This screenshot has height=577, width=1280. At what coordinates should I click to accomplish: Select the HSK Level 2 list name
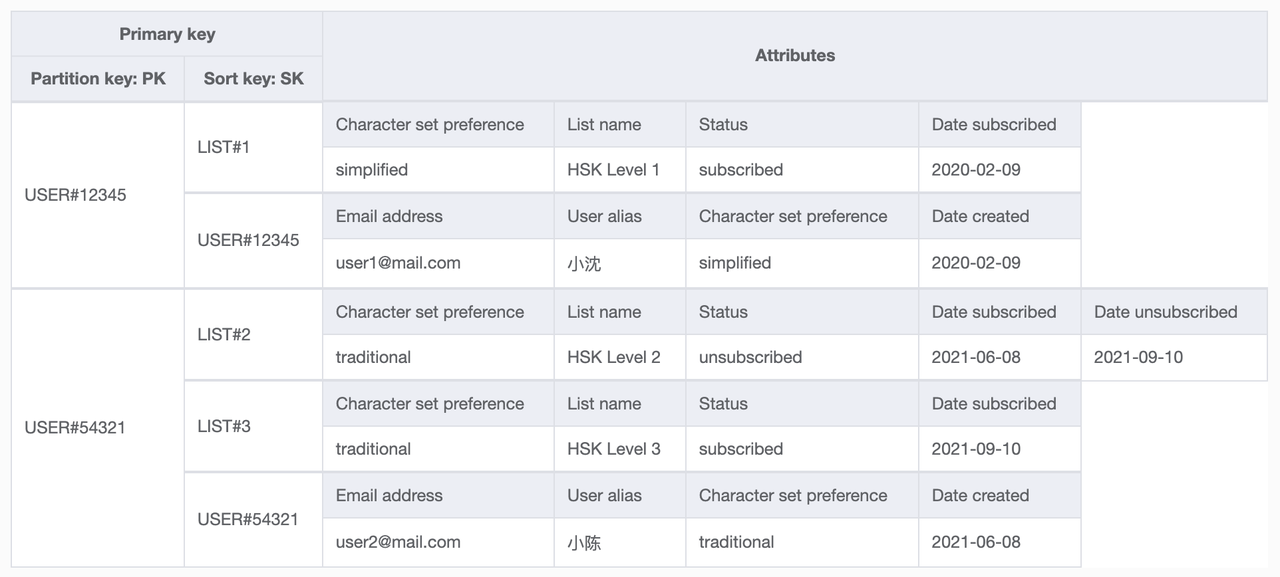tap(613, 357)
